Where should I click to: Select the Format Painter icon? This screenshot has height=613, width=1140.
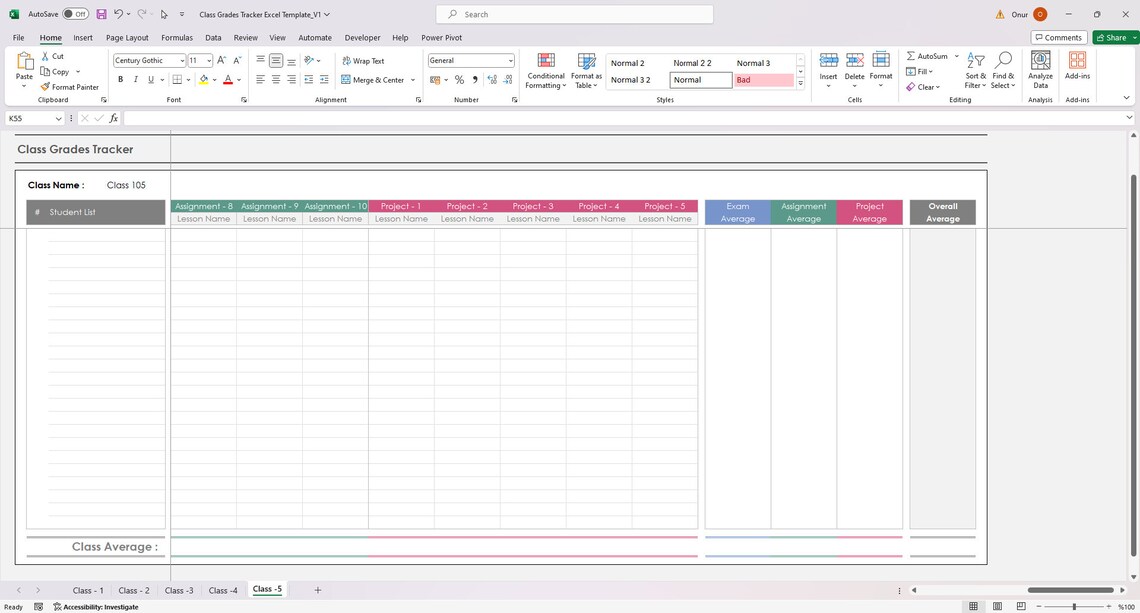[70, 87]
